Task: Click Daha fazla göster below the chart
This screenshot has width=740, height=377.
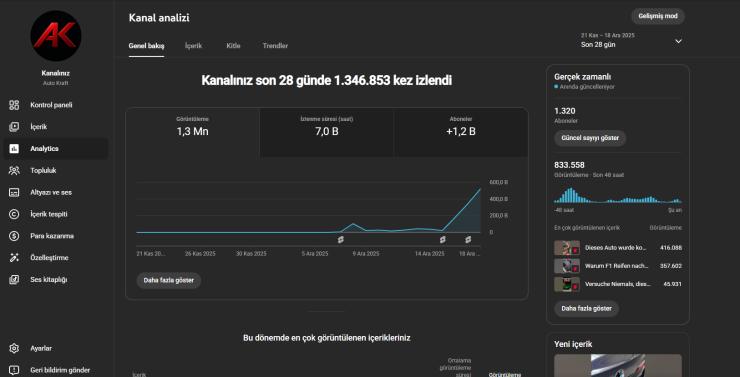Action: click(169, 280)
